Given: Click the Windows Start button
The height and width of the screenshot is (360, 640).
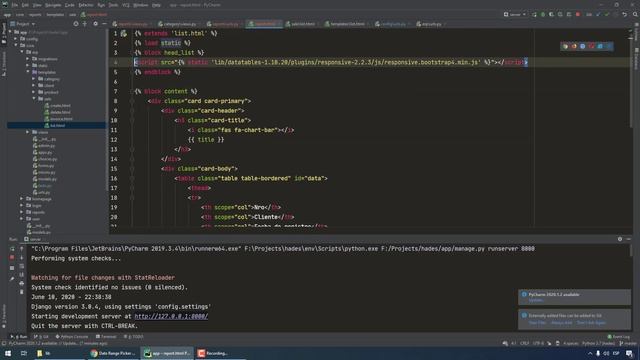Looking at the screenshot, I should (8, 353).
